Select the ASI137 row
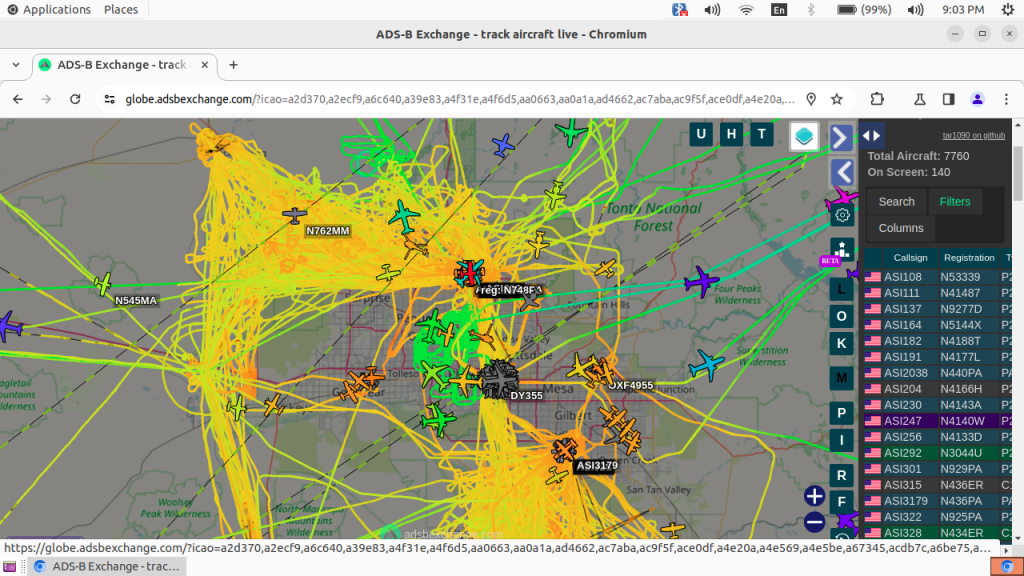This screenshot has width=1024, height=576. [x=938, y=309]
